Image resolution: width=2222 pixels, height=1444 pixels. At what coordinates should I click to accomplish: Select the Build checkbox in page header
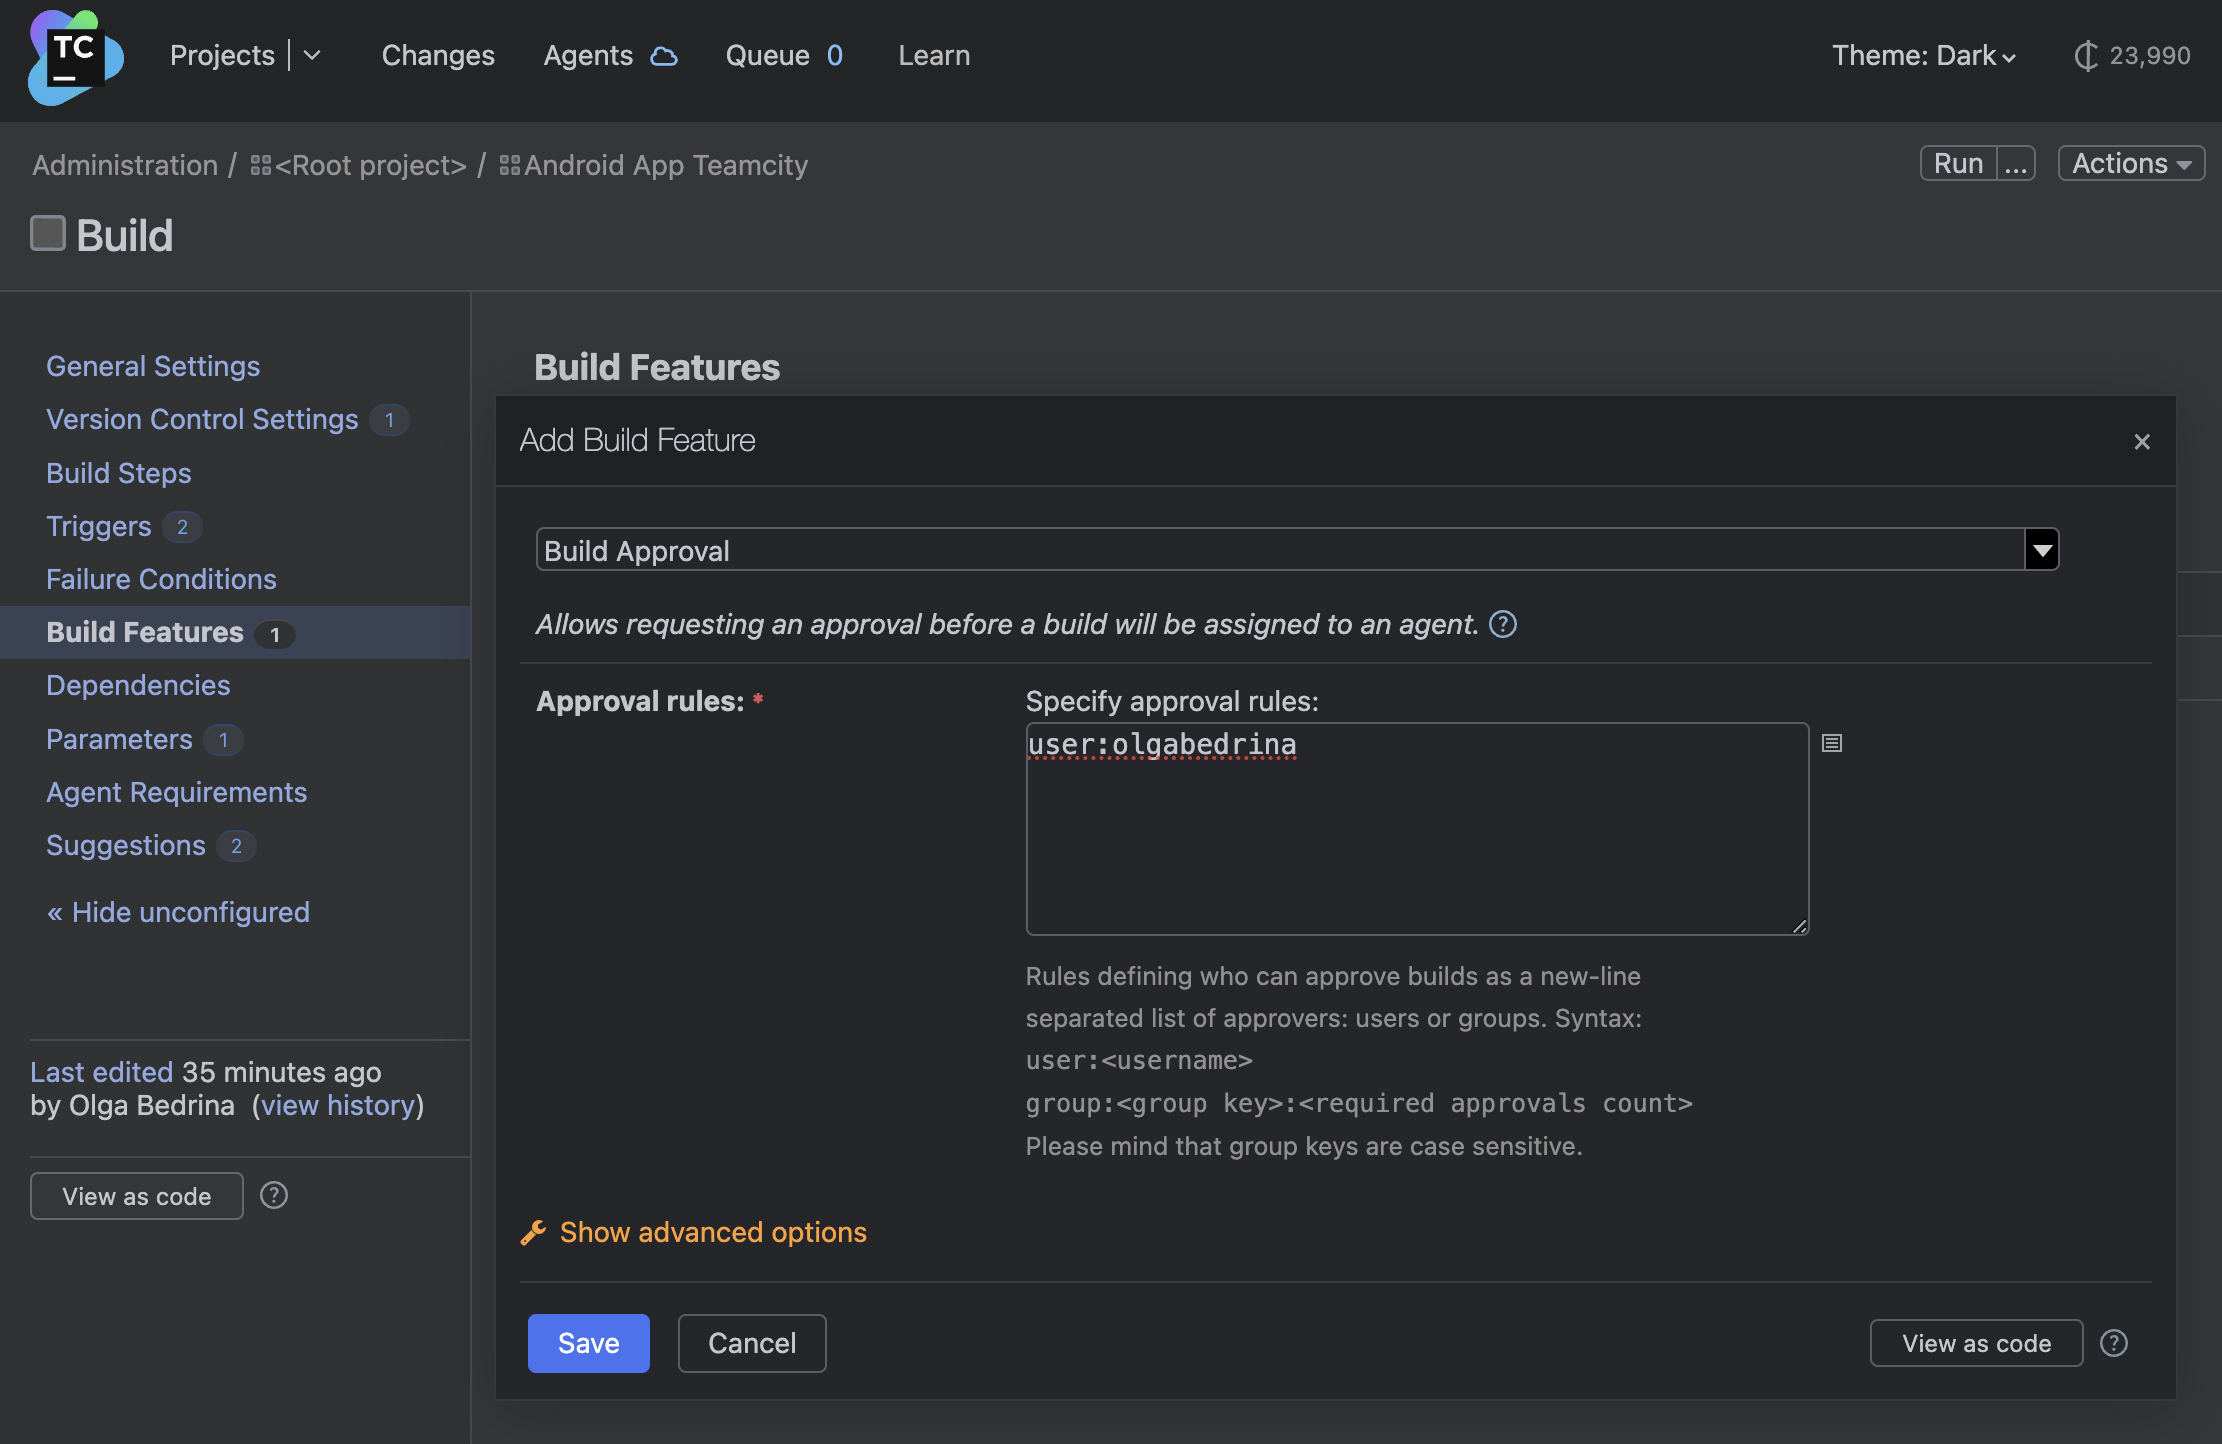pyautogui.click(x=47, y=231)
